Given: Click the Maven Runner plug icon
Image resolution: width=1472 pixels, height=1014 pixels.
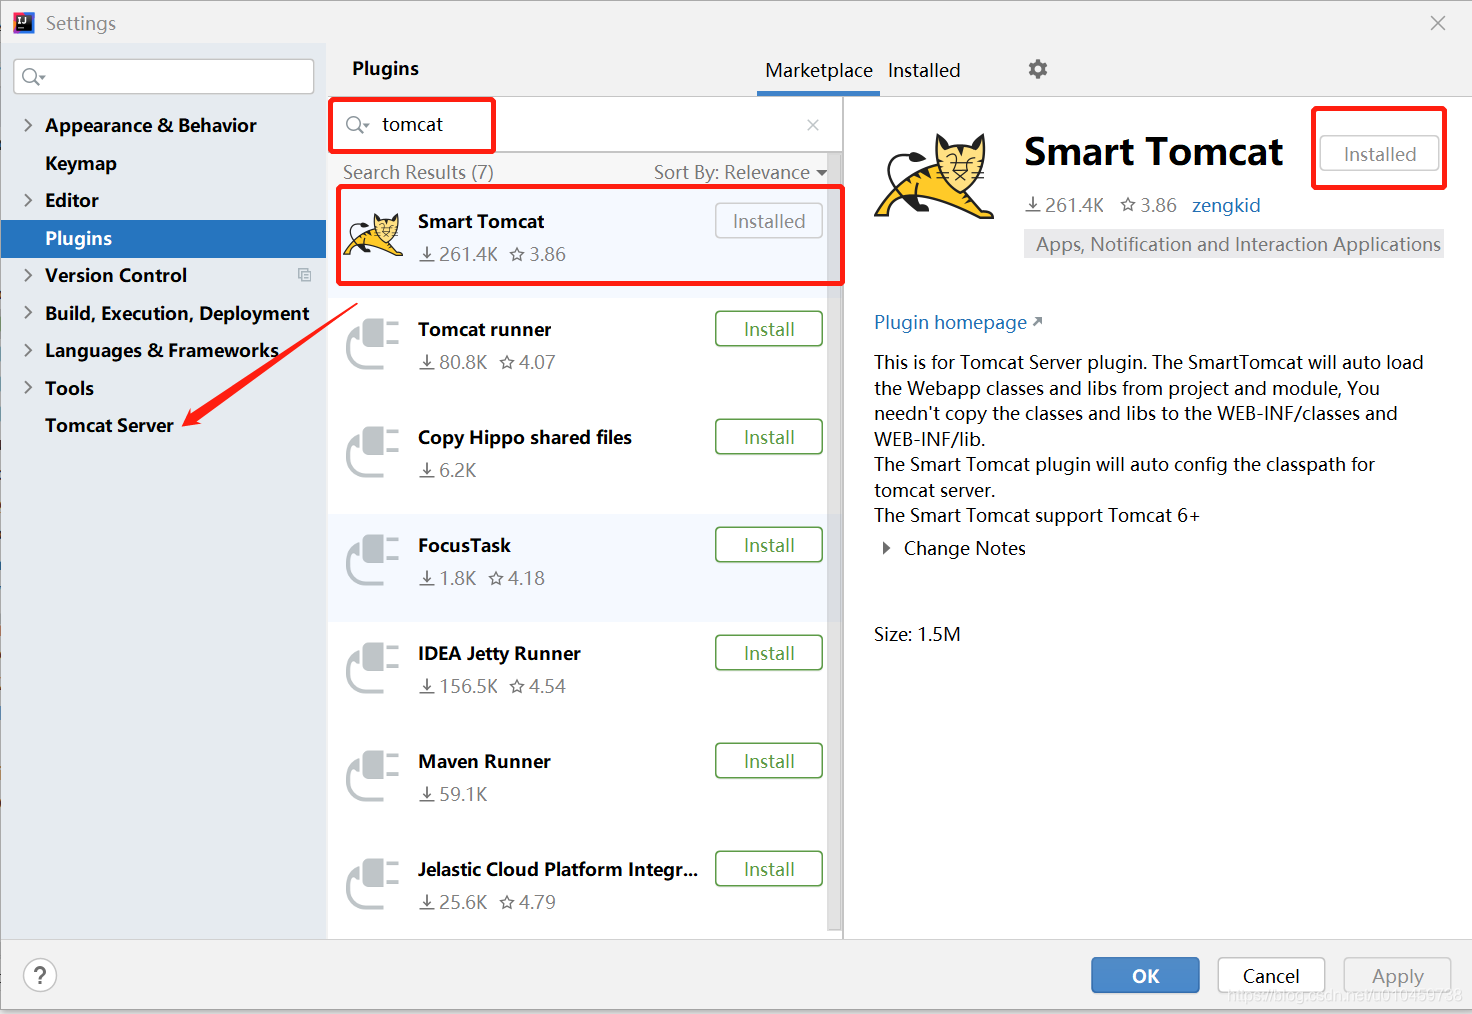Looking at the screenshot, I should (x=372, y=776).
